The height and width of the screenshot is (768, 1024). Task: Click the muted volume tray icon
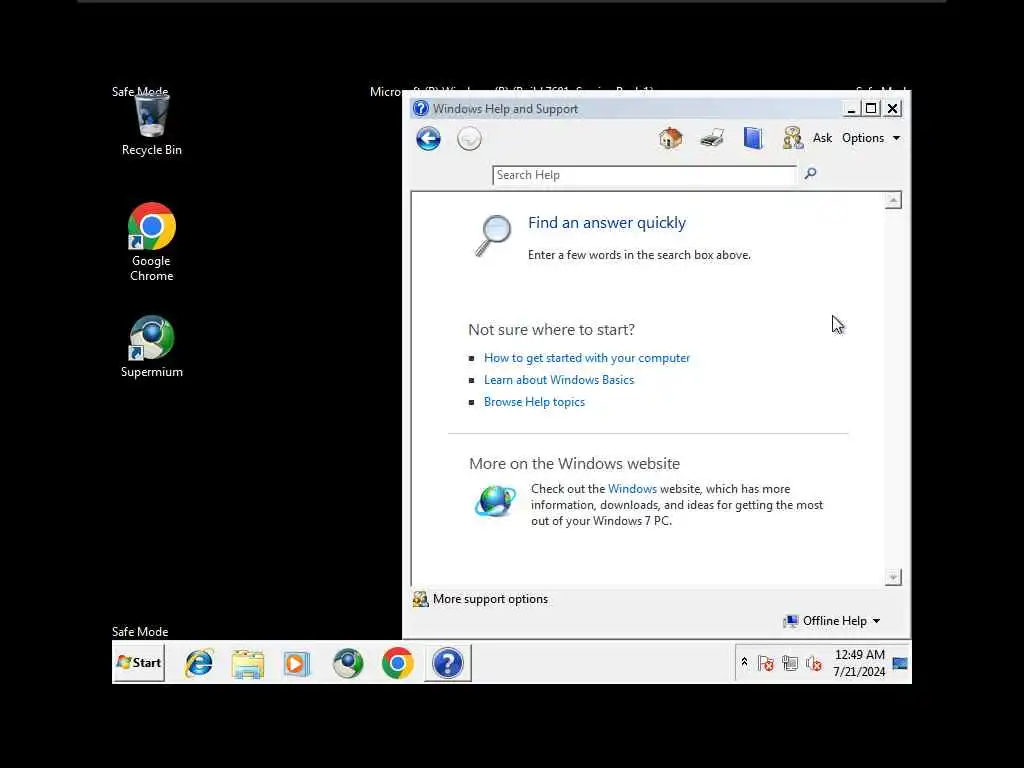point(814,664)
